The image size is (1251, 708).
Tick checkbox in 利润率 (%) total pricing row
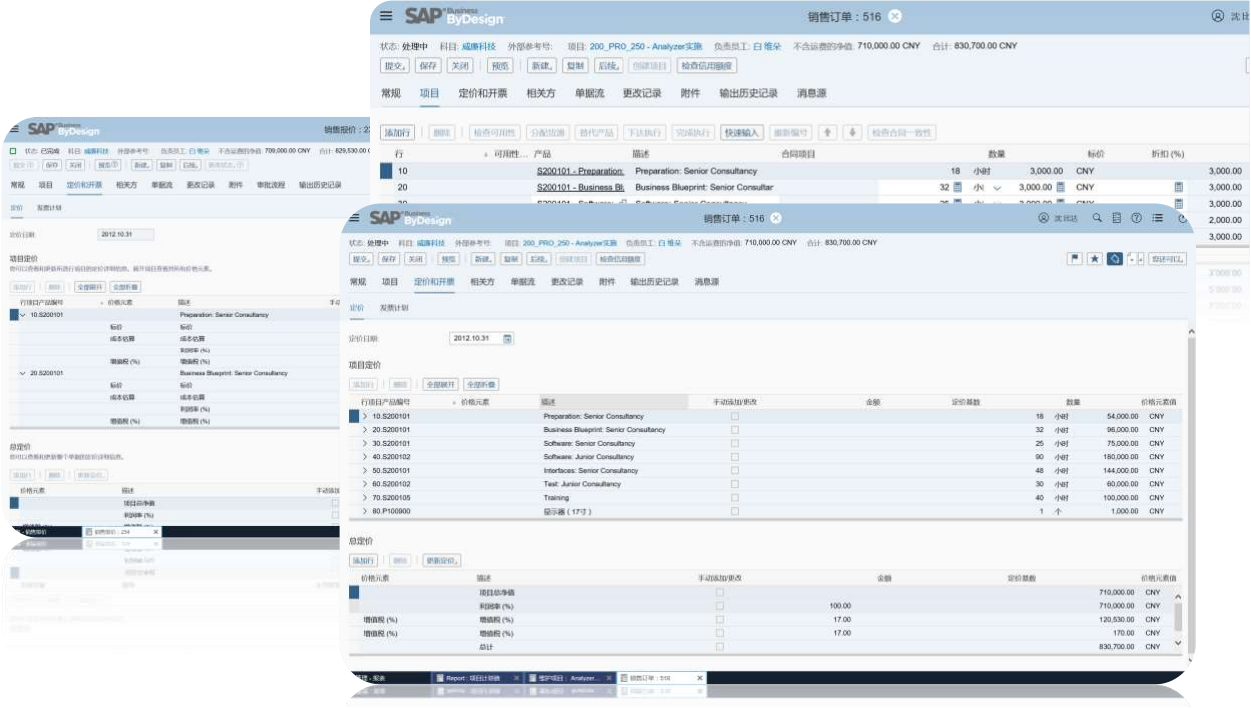720,606
